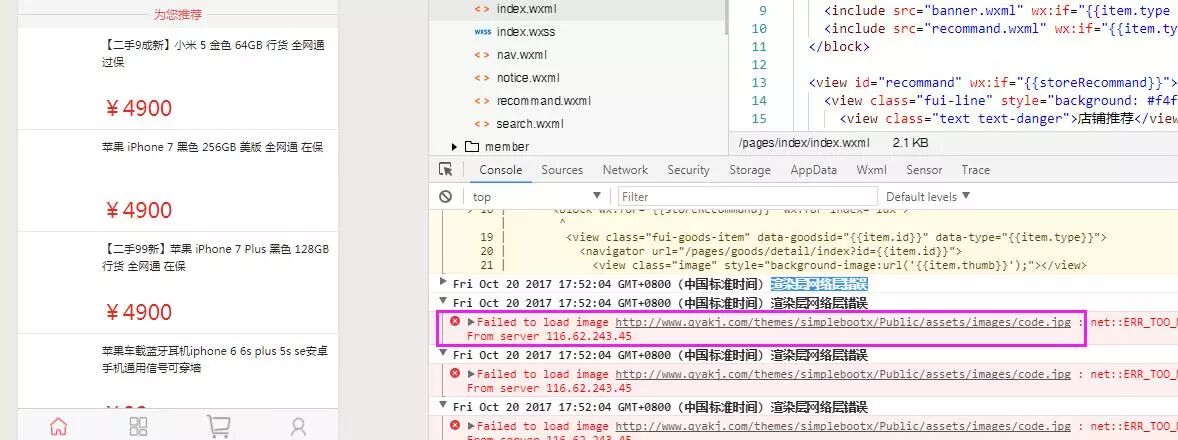This screenshot has width=1178, height=440.
Task: Switch to the Trace tab
Action: 975,170
